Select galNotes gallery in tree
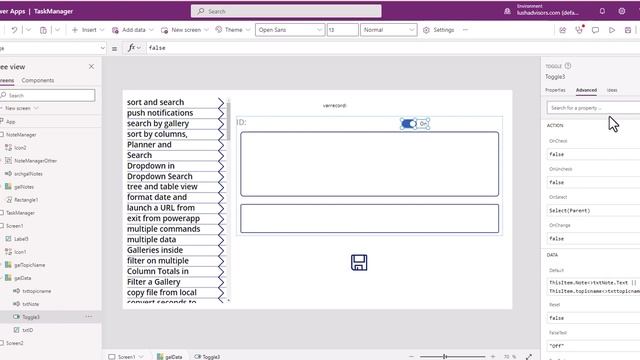 pos(24,187)
